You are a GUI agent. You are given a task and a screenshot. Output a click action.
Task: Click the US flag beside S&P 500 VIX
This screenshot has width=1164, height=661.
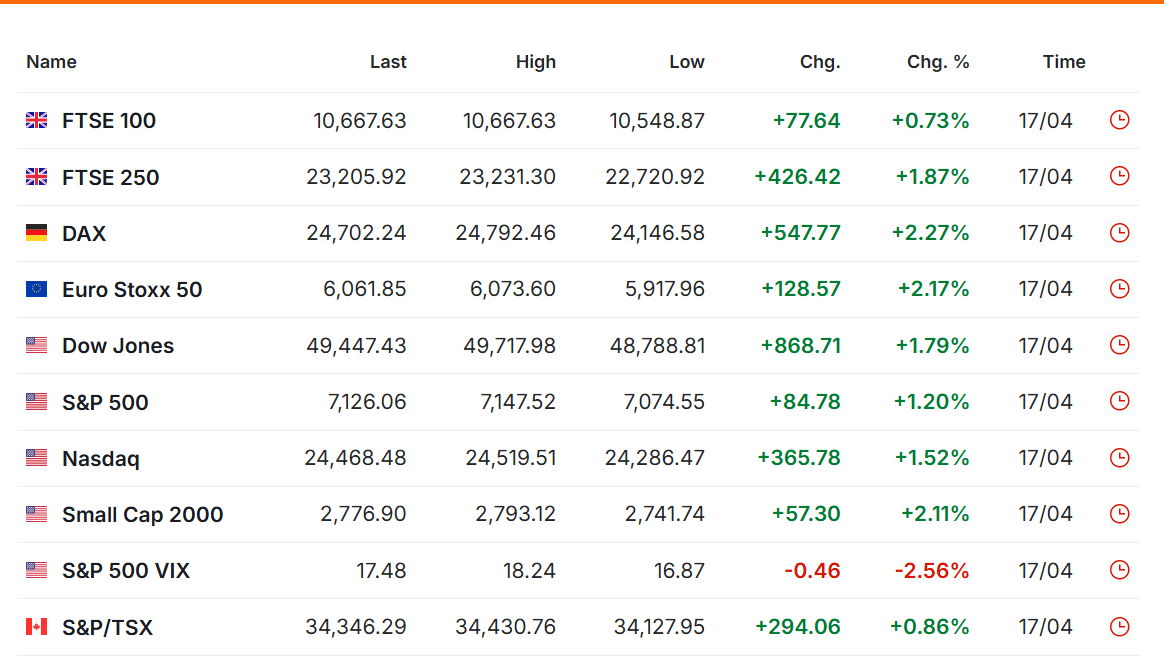pos(36,570)
